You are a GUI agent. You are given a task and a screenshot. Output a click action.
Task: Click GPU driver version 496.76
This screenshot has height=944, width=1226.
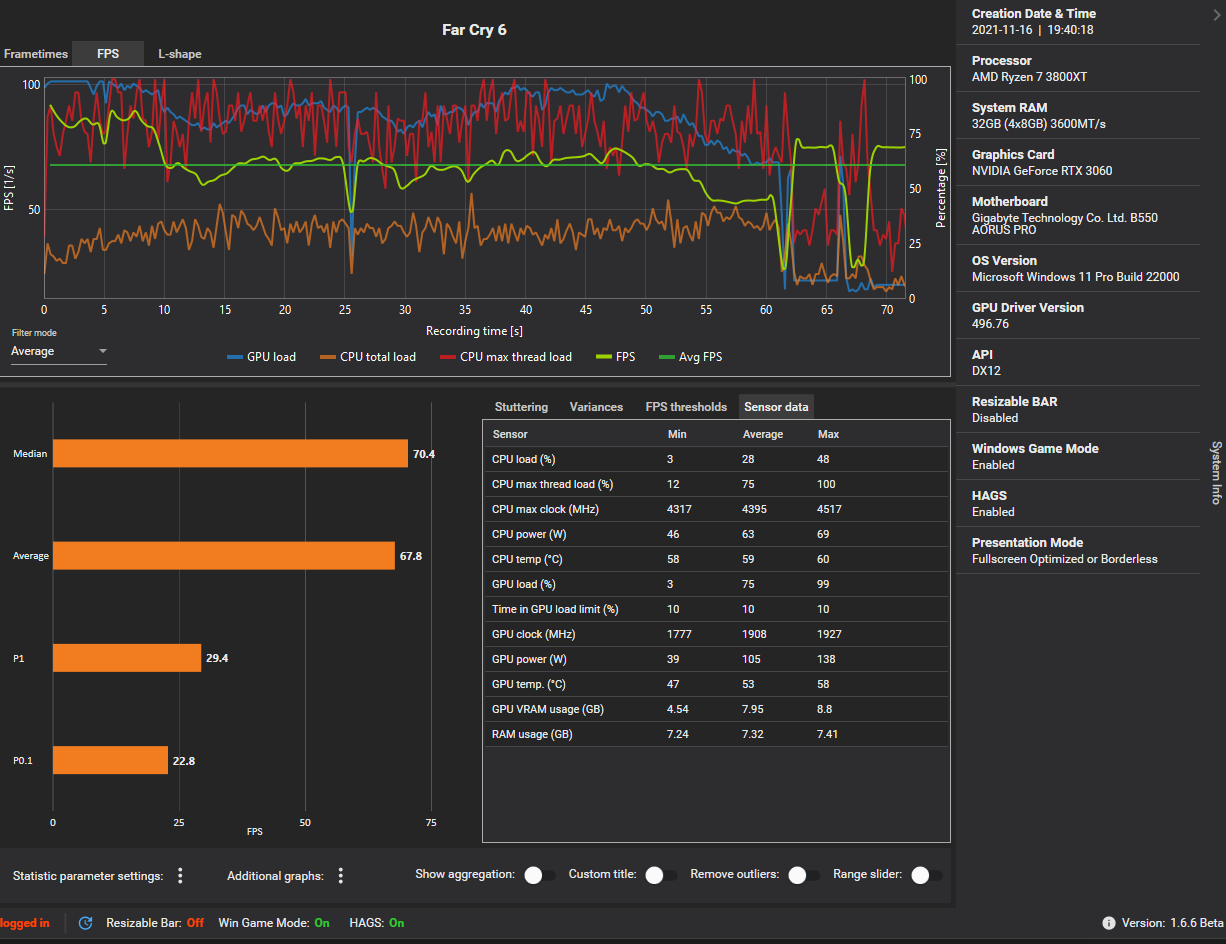990,324
